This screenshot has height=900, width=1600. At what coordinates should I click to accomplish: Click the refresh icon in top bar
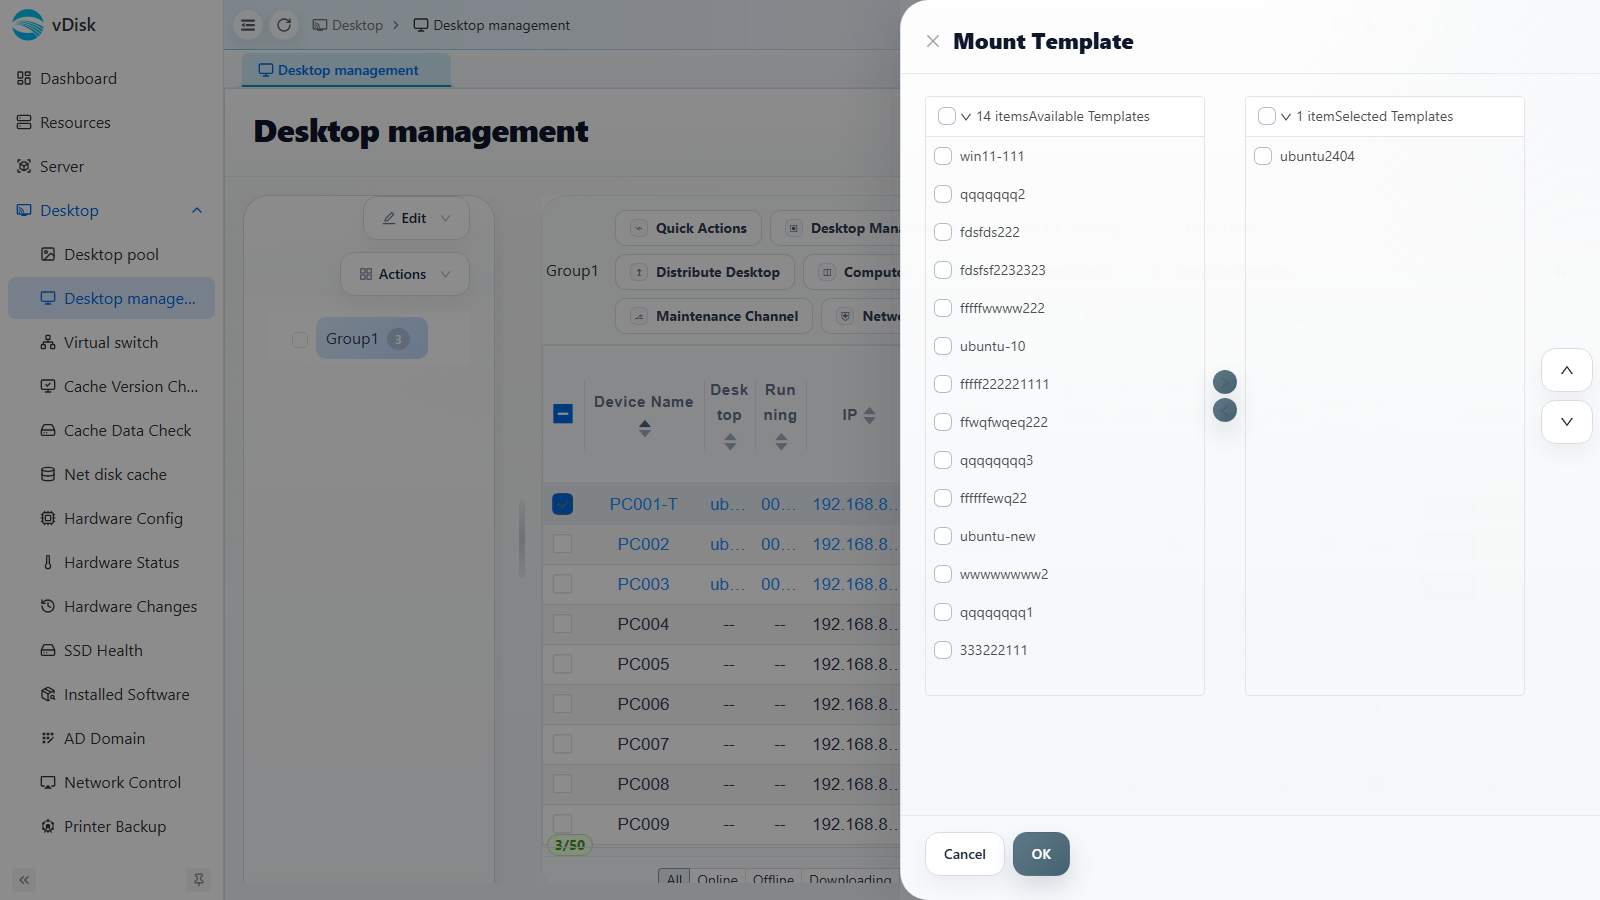284,25
